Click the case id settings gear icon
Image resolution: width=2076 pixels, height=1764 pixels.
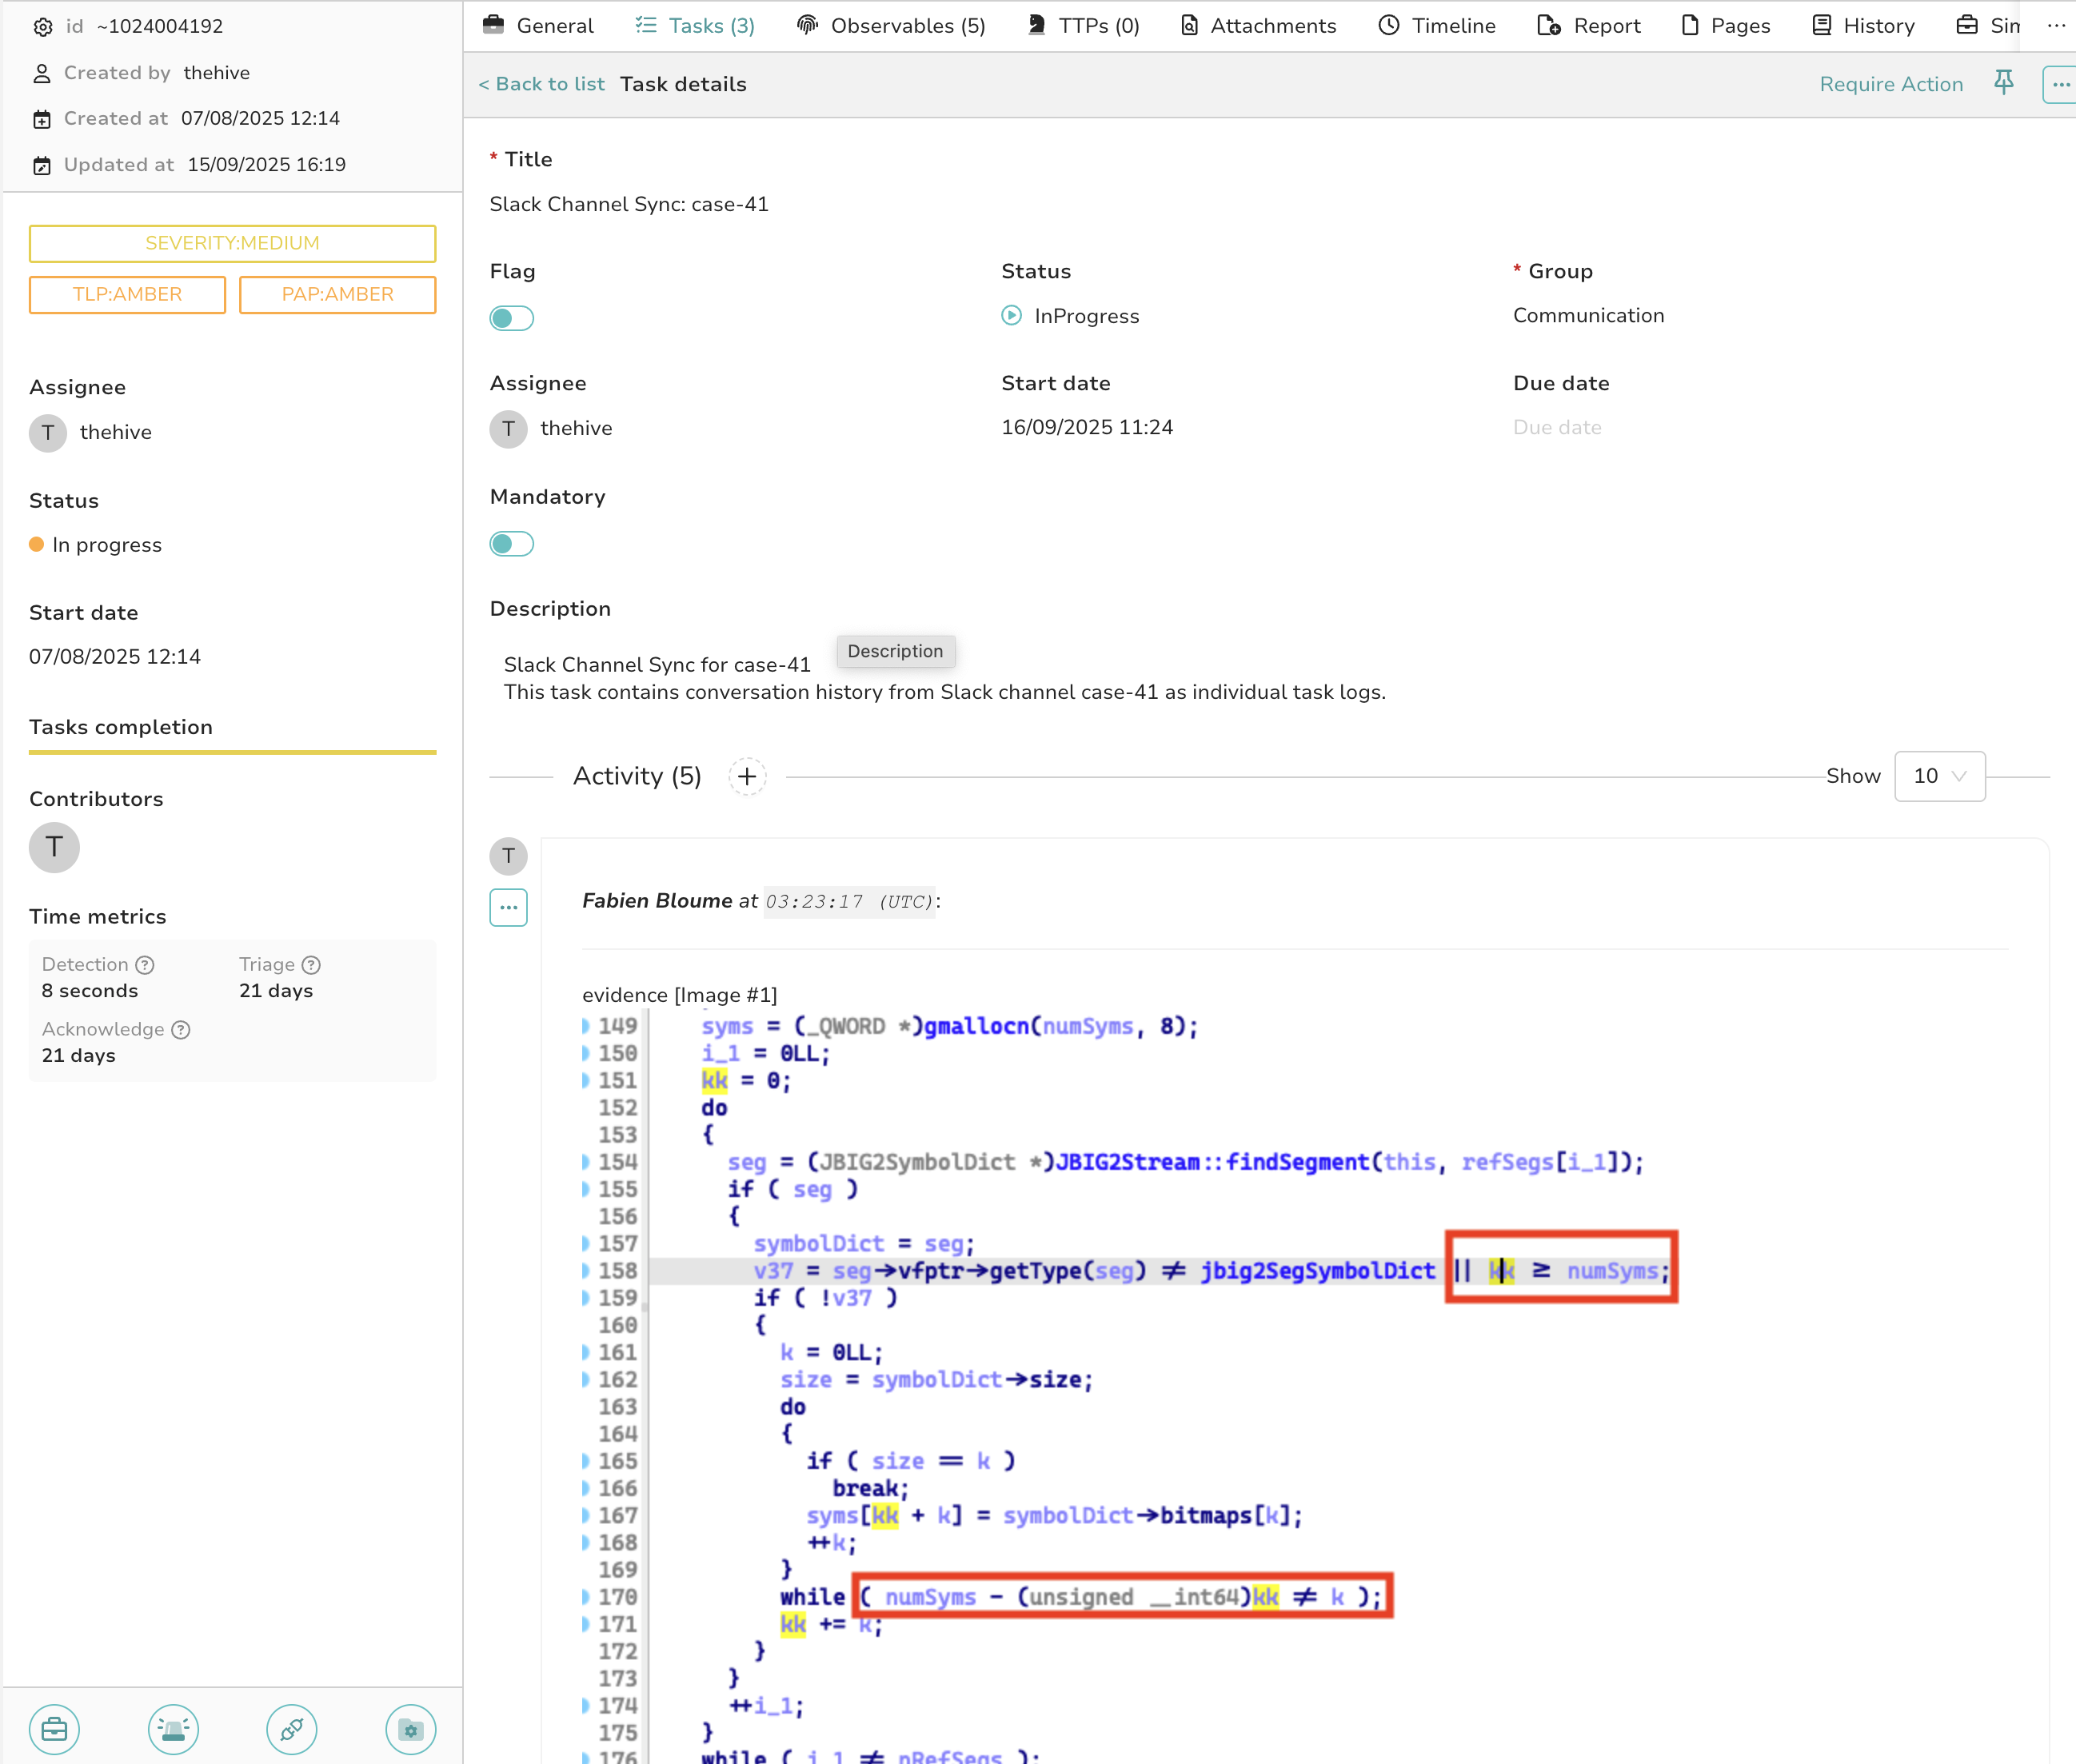coord(42,26)
